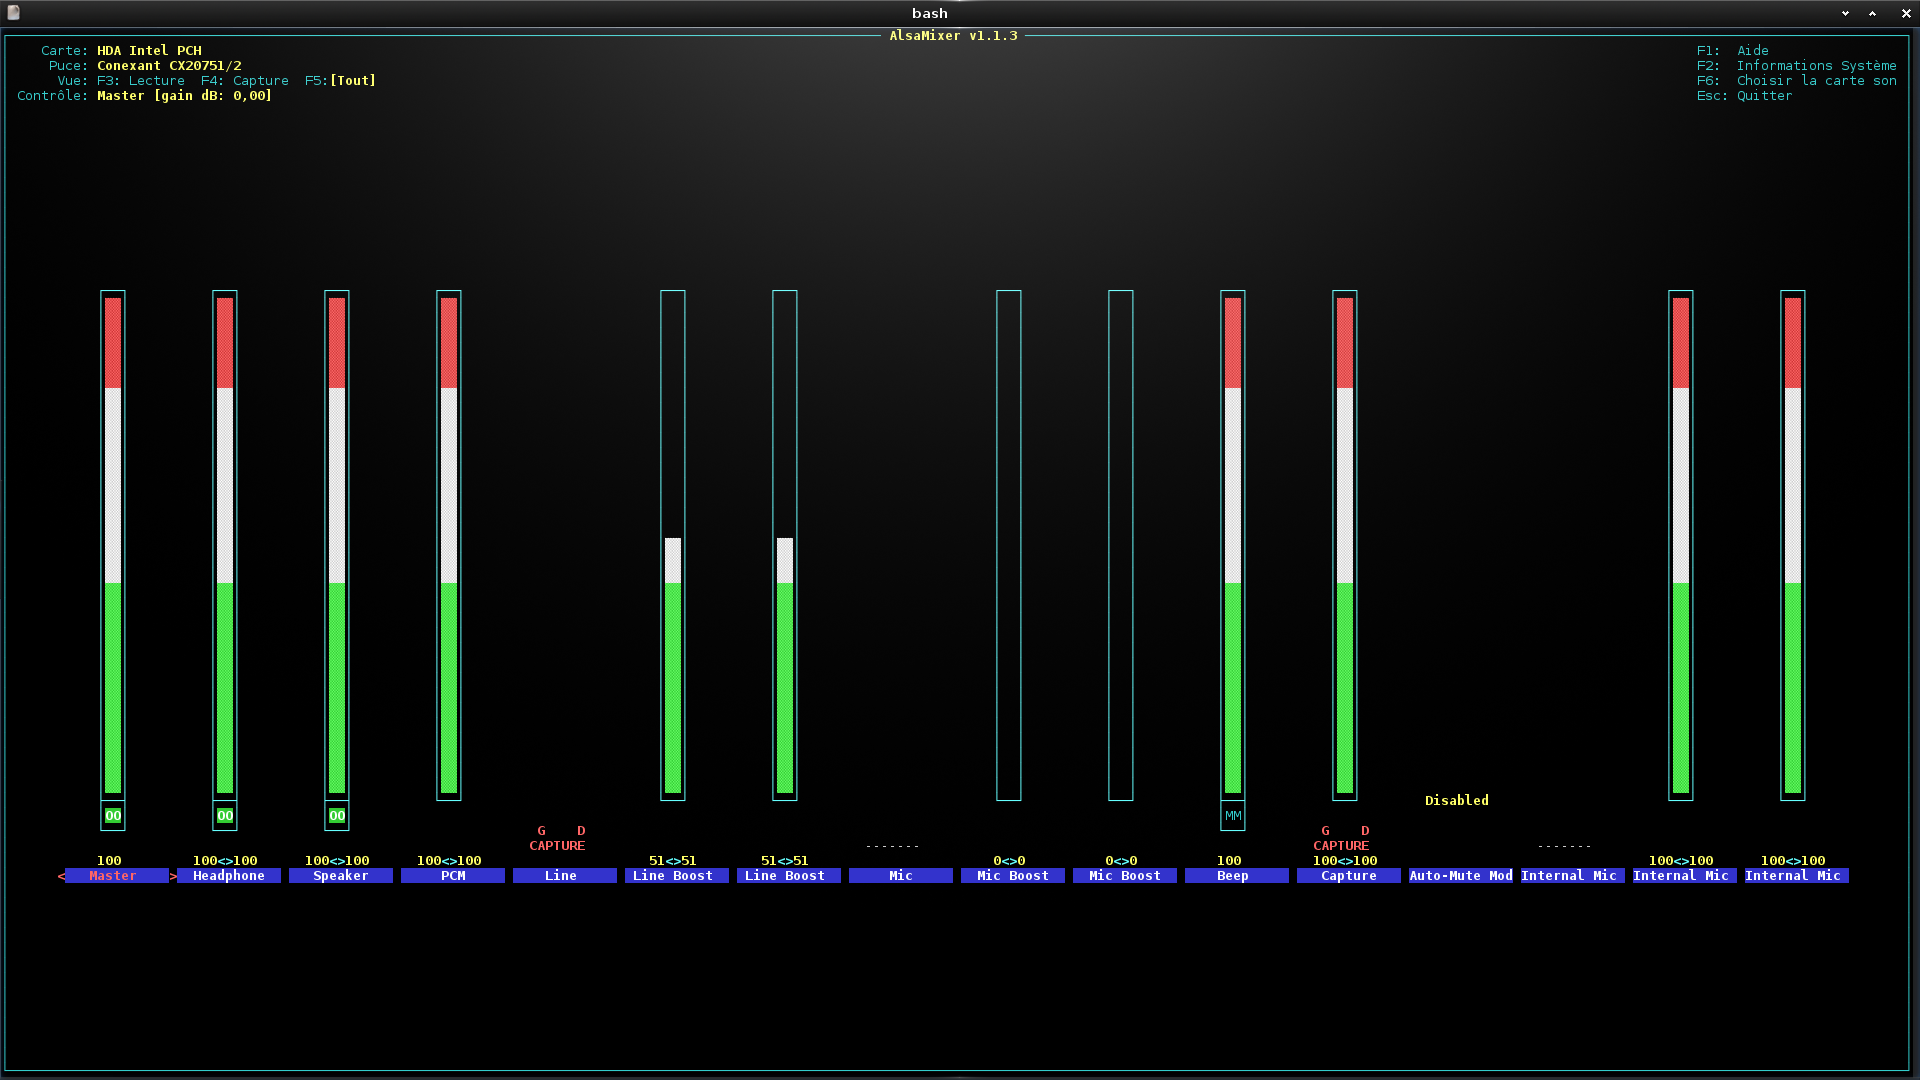Toggle Speaker mute OO indicator
The width and height of the screenshot is (1920, 1080).
click(337, 816)
